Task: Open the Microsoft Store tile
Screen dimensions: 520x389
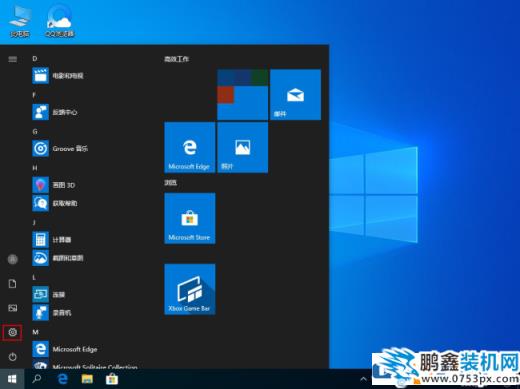Action: click(x=189, y=218)
